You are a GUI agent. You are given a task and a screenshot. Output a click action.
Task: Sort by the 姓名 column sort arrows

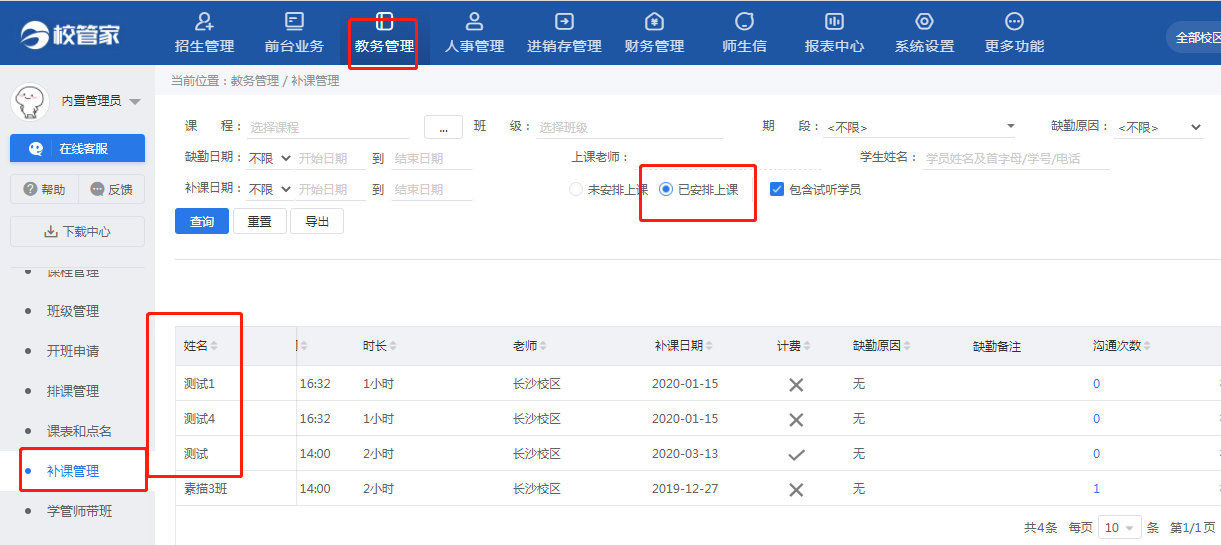click(x=214, y=346)
